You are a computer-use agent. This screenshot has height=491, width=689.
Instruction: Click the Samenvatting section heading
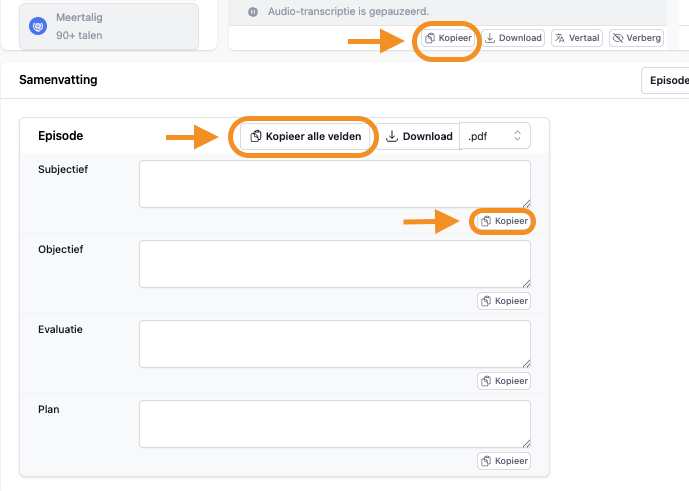pos(58,80)
